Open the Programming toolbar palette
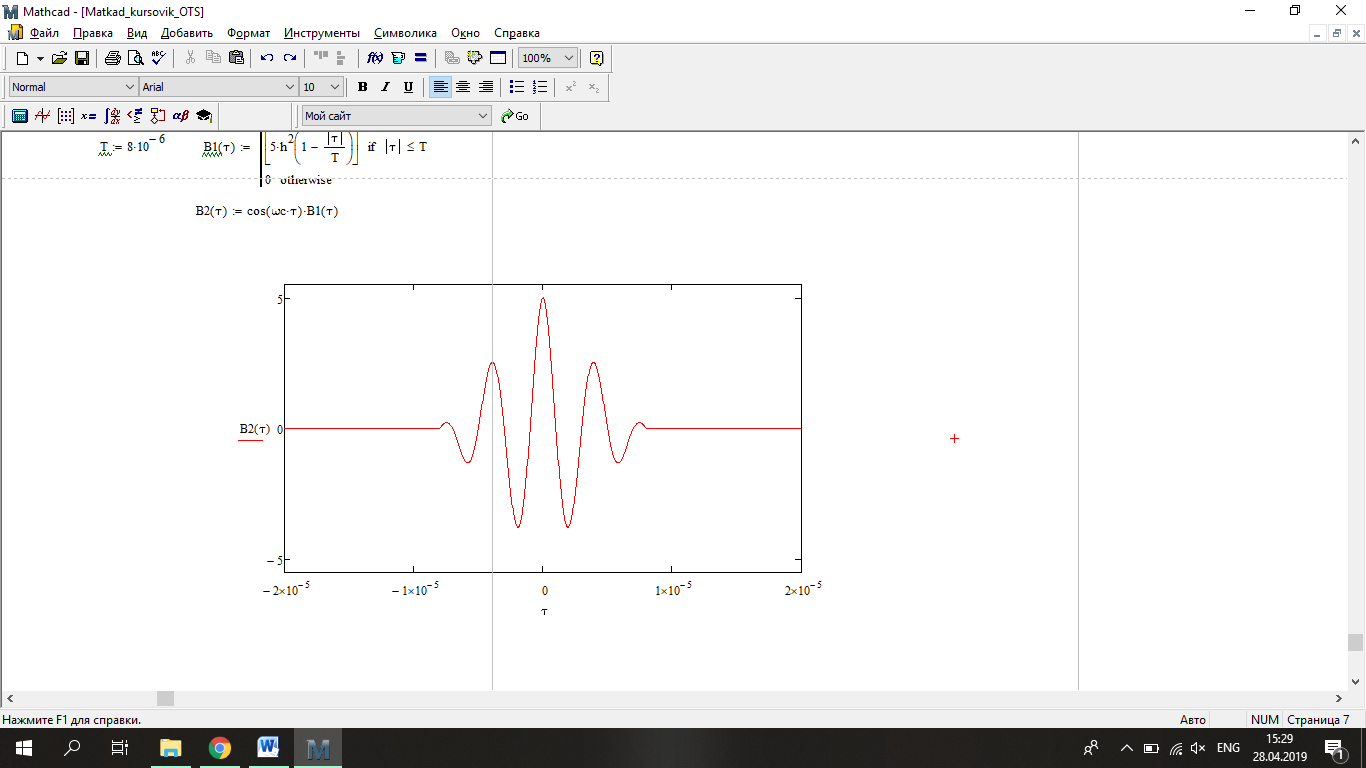 pyautogui.click(x=157, y=116)
